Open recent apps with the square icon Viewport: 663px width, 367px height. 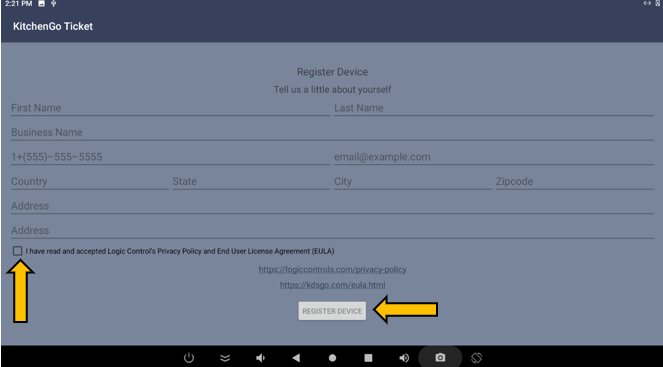(368, 358)
